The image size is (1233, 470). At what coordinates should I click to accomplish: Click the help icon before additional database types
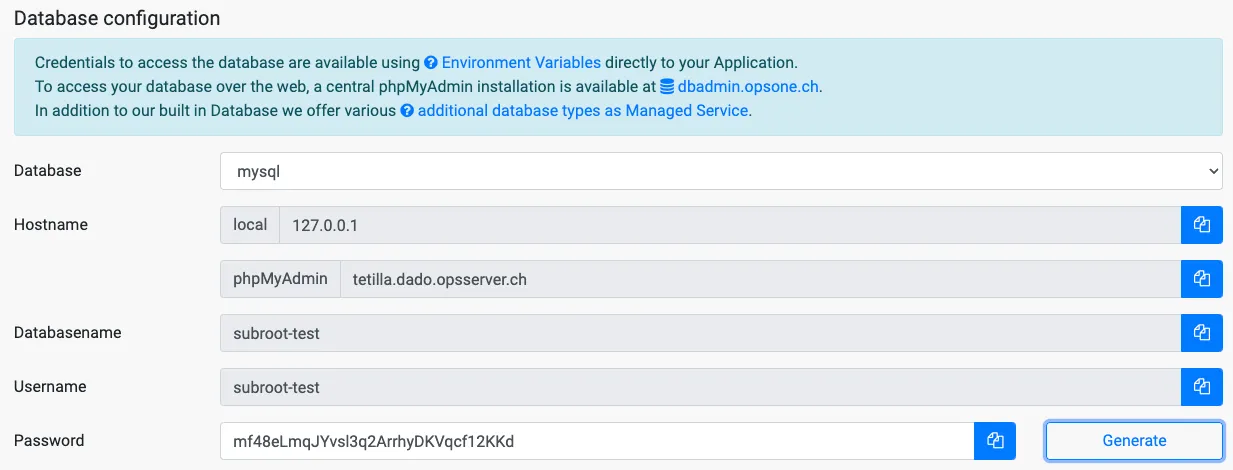click(407, 111)
